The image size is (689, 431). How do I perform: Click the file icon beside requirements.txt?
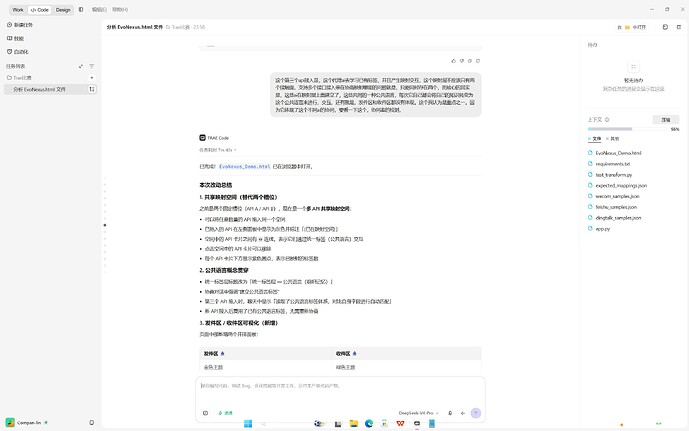(590, 164)
